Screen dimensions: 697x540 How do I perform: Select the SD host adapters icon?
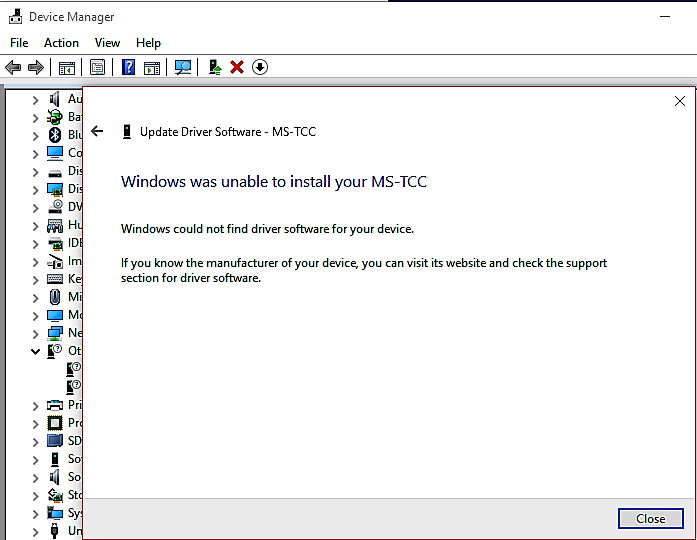(55, 440)
